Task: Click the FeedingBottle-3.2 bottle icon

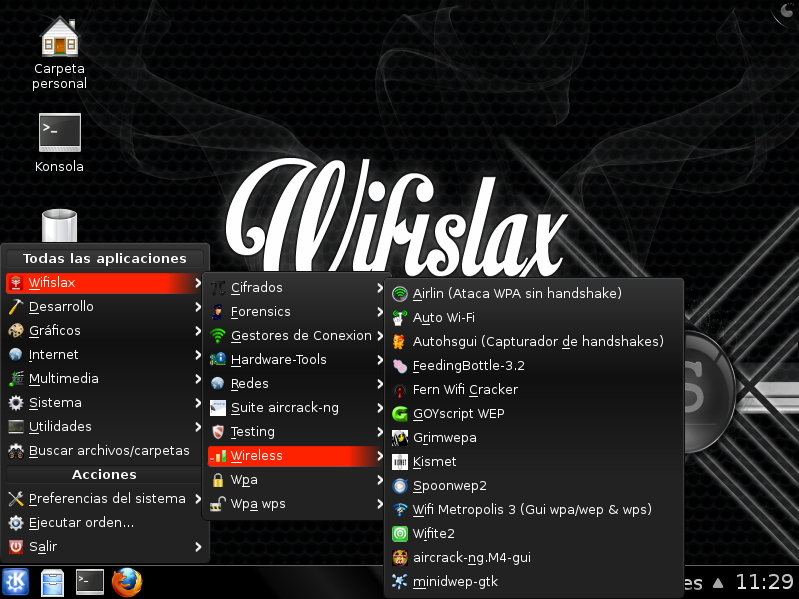Action: 400,366
